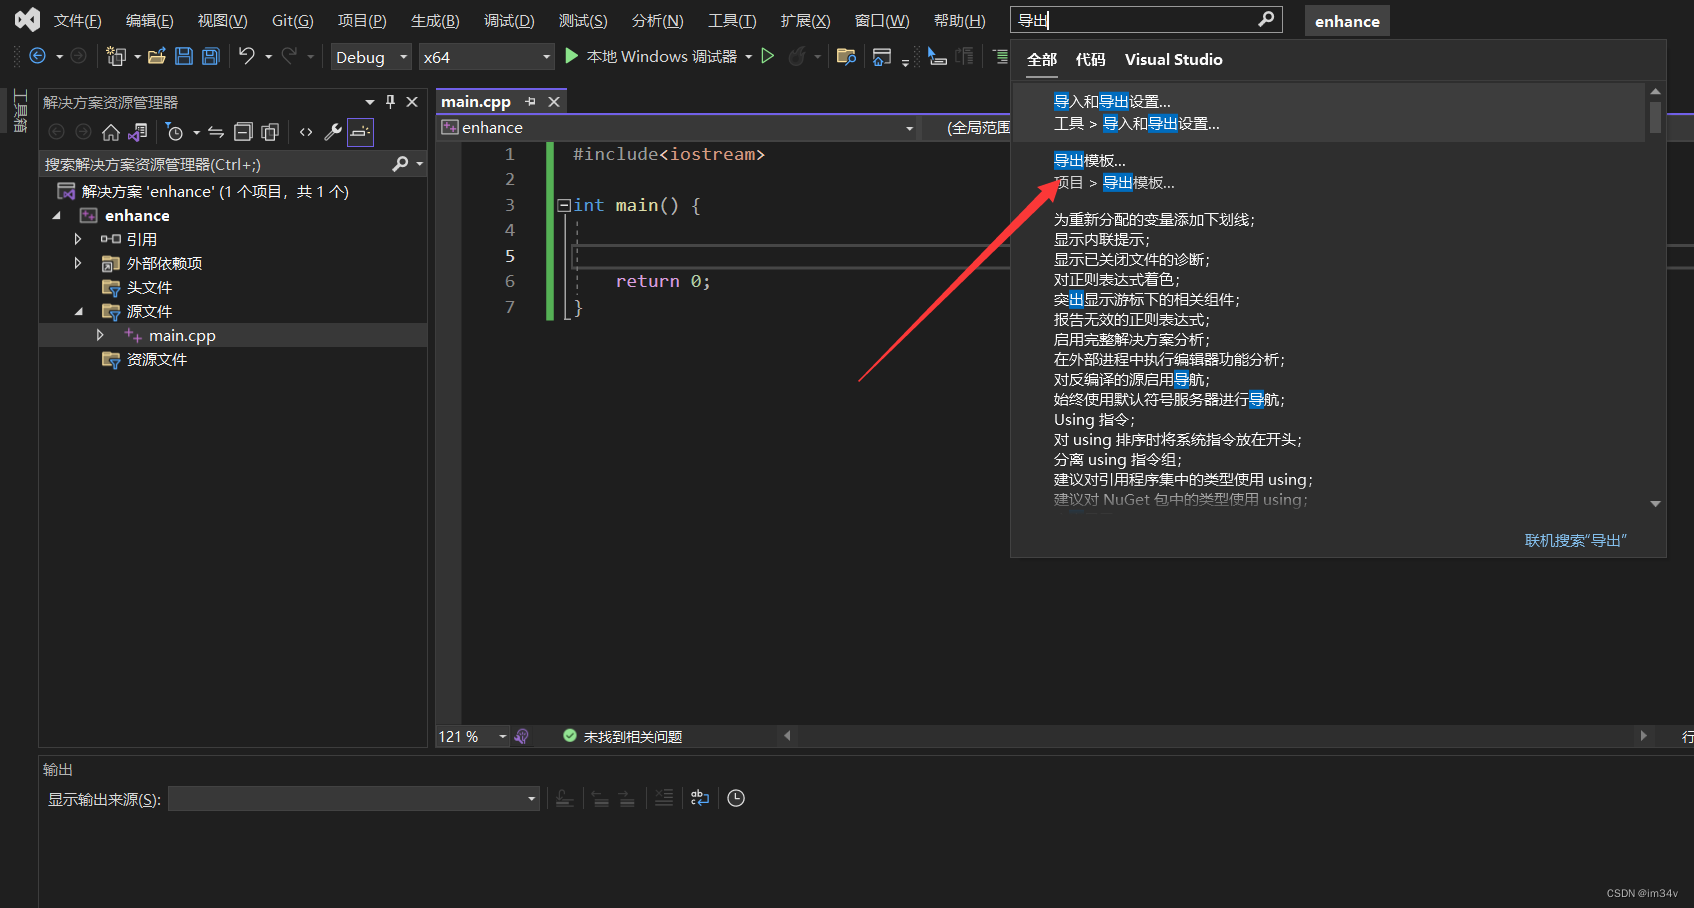Select the 导入和导出设置... search result

click(x=1328, y=112)
